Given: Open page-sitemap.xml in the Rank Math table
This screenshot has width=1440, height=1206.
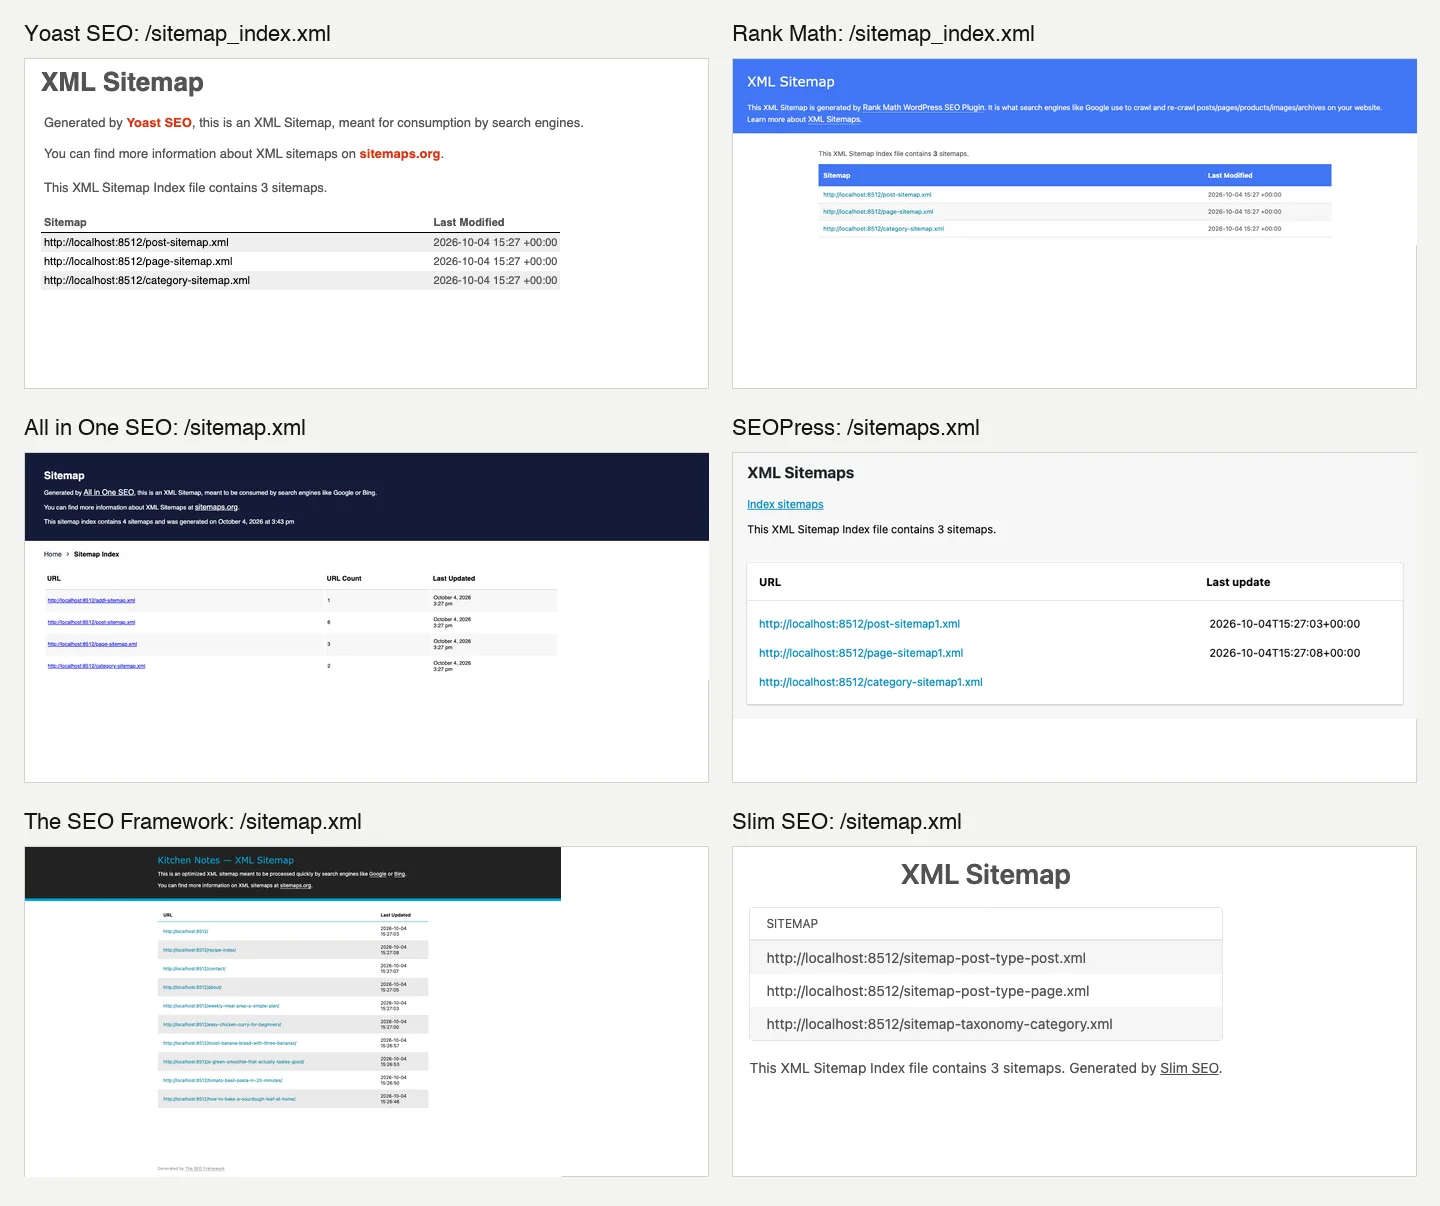Looking at the screenshot, I should (878, 212).
